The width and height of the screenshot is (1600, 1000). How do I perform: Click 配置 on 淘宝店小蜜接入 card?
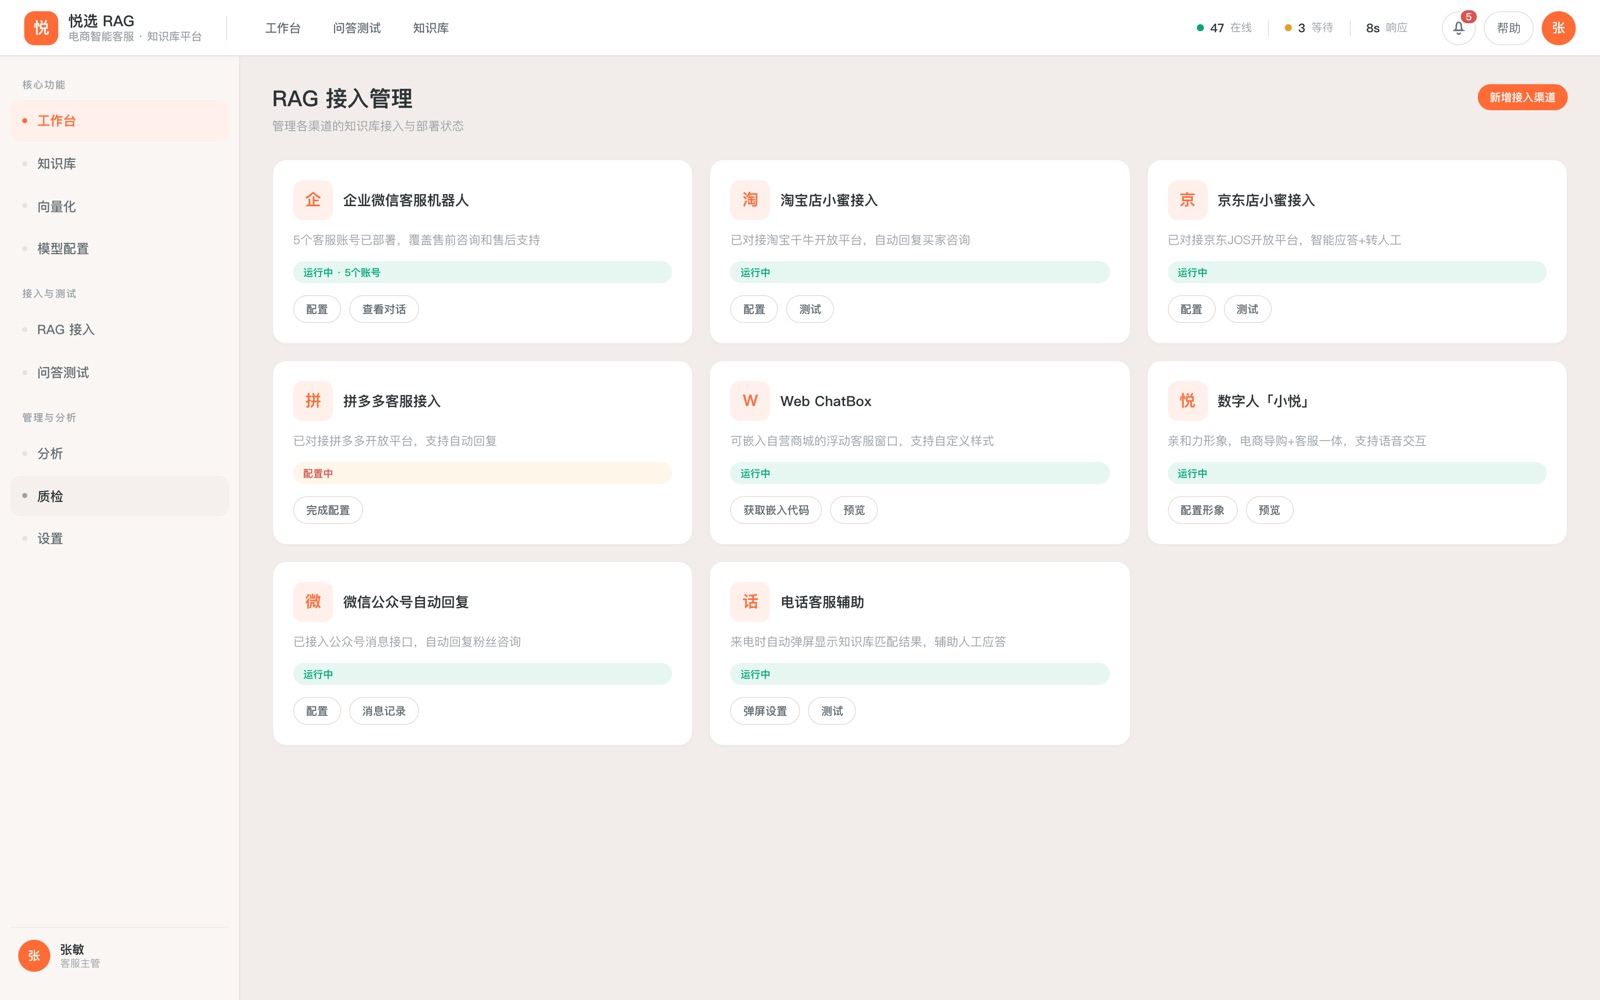(x=754, y=310)
